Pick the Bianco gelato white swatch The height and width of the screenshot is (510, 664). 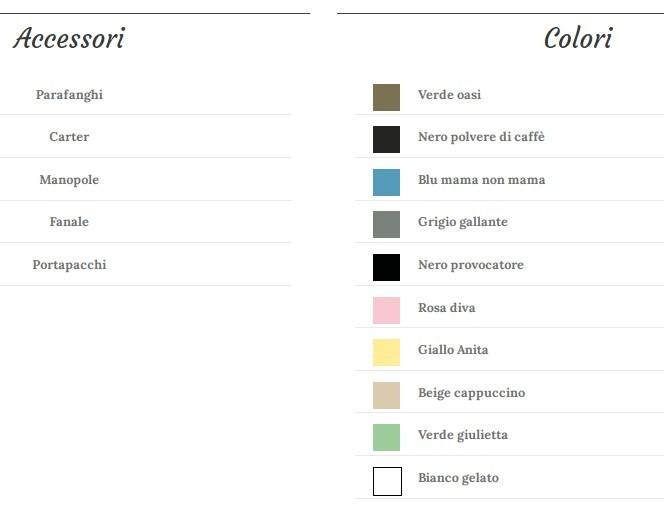point(387,481)
